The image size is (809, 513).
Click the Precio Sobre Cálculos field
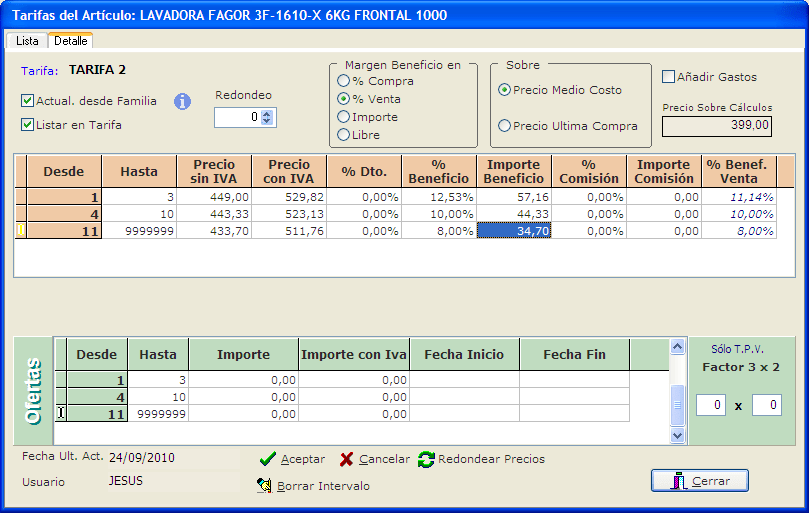pyautogui.click(x=716, y=126)
